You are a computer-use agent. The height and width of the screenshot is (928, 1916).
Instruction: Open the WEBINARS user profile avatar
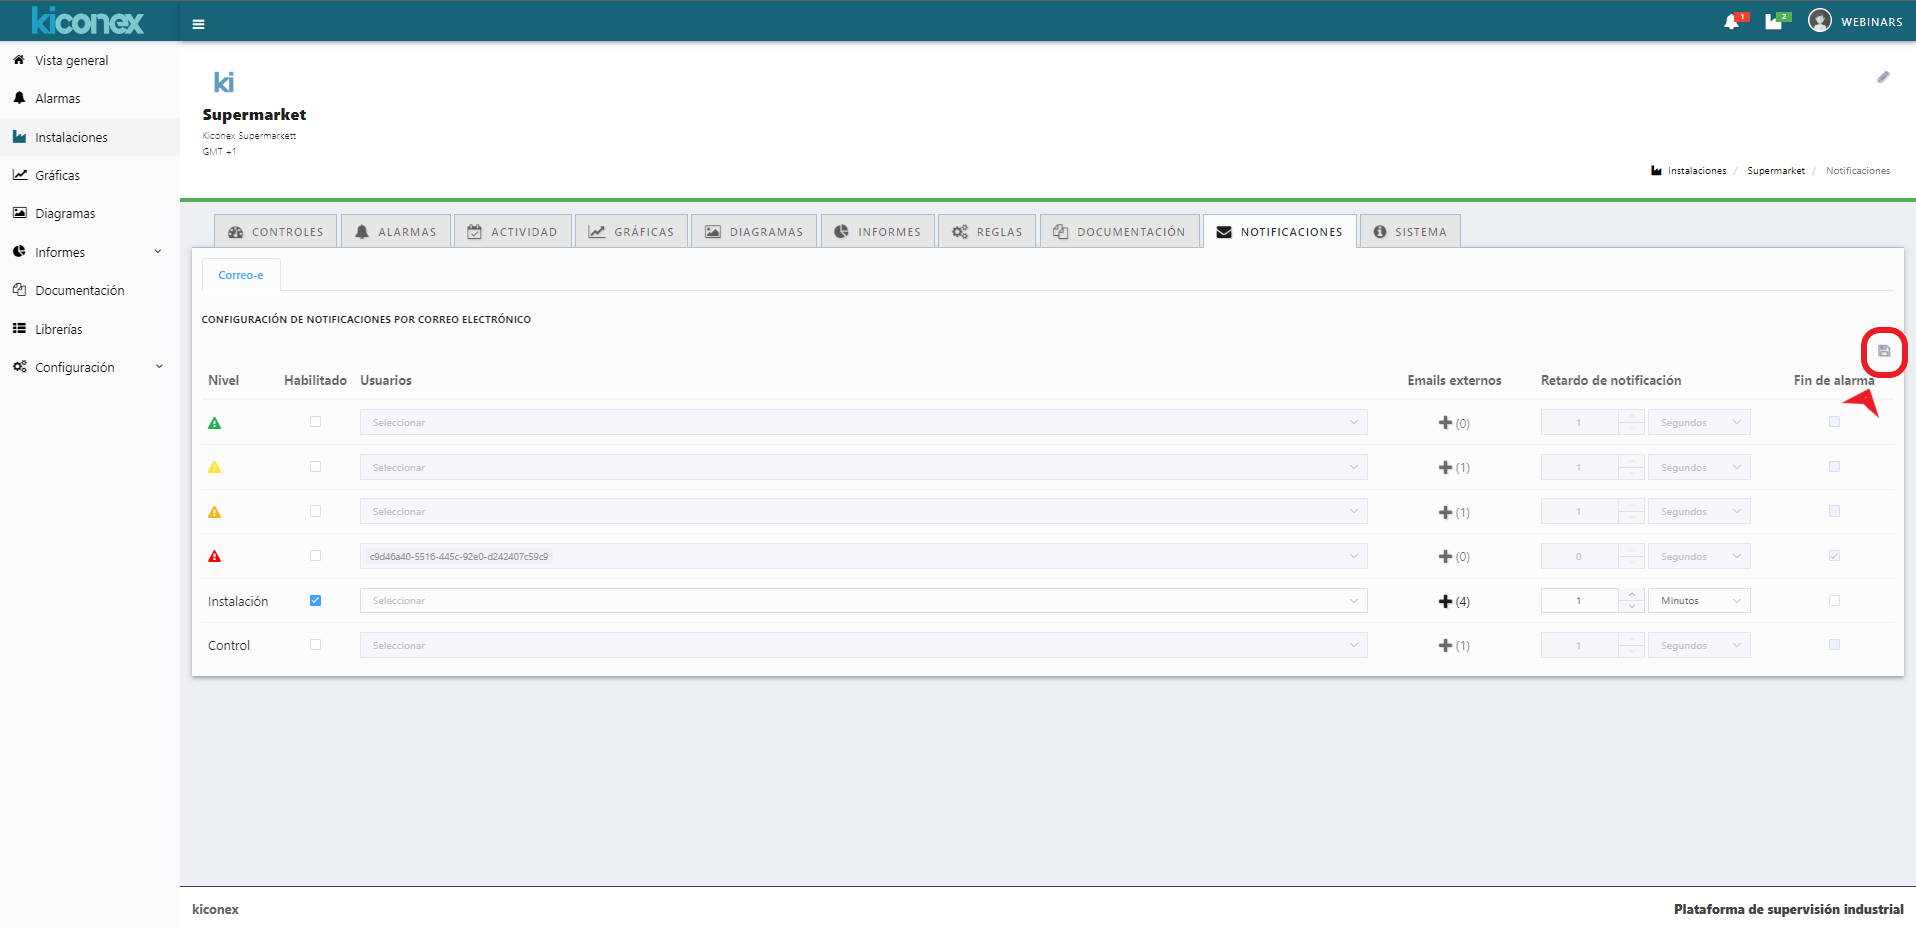(x=1820, y=21)
